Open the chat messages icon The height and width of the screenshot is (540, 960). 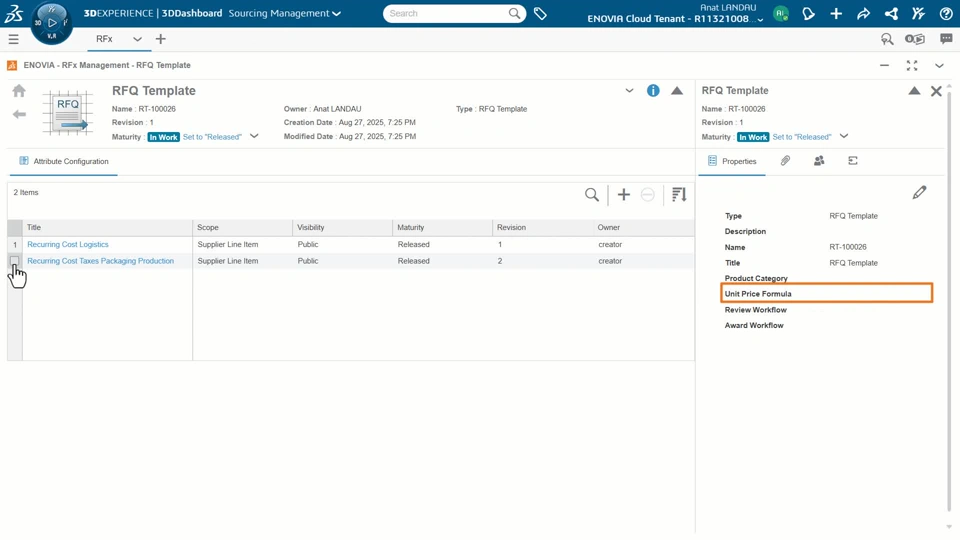946,39
